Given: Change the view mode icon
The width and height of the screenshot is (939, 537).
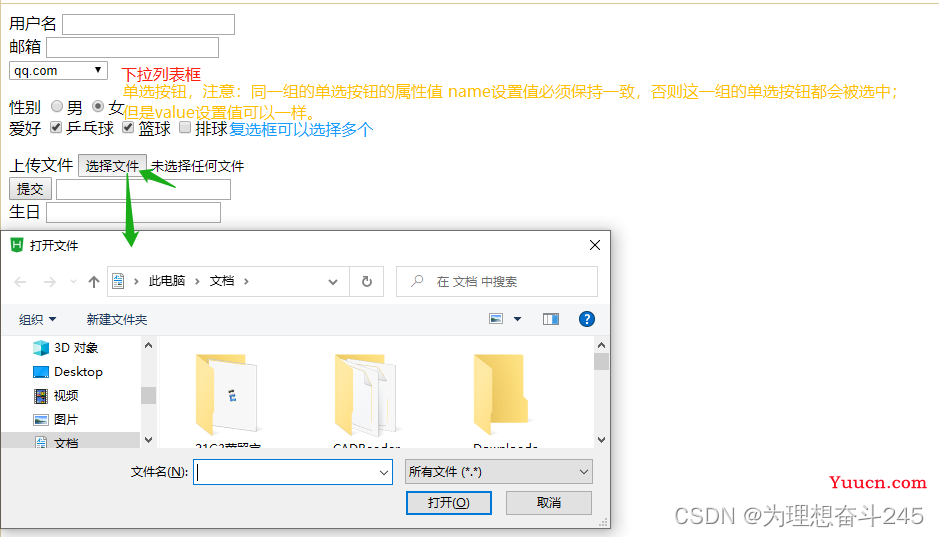Looking at the screenshot, I should coord(496,319).
